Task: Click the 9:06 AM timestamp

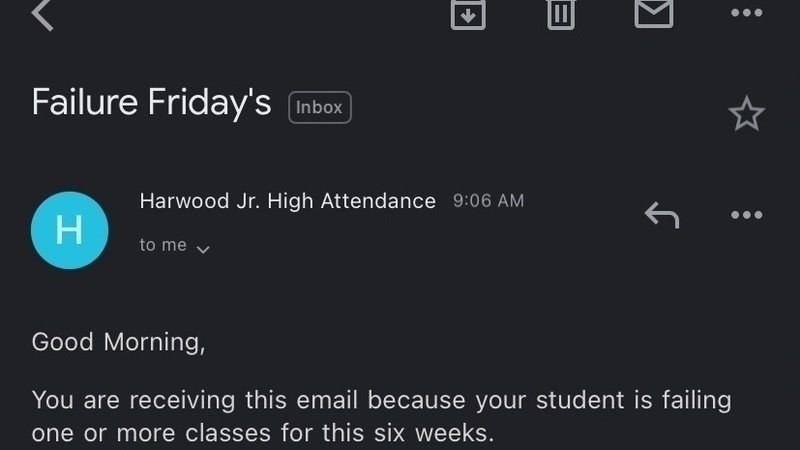Action: point(488,201)
